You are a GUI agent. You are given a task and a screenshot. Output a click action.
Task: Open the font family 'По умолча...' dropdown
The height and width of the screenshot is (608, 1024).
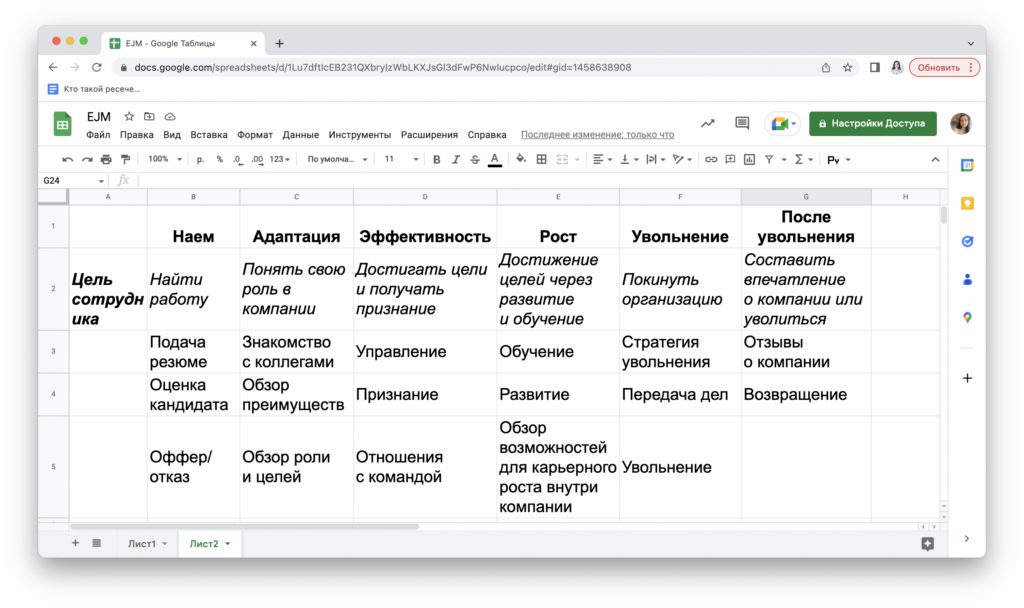(x=337, y=159)
